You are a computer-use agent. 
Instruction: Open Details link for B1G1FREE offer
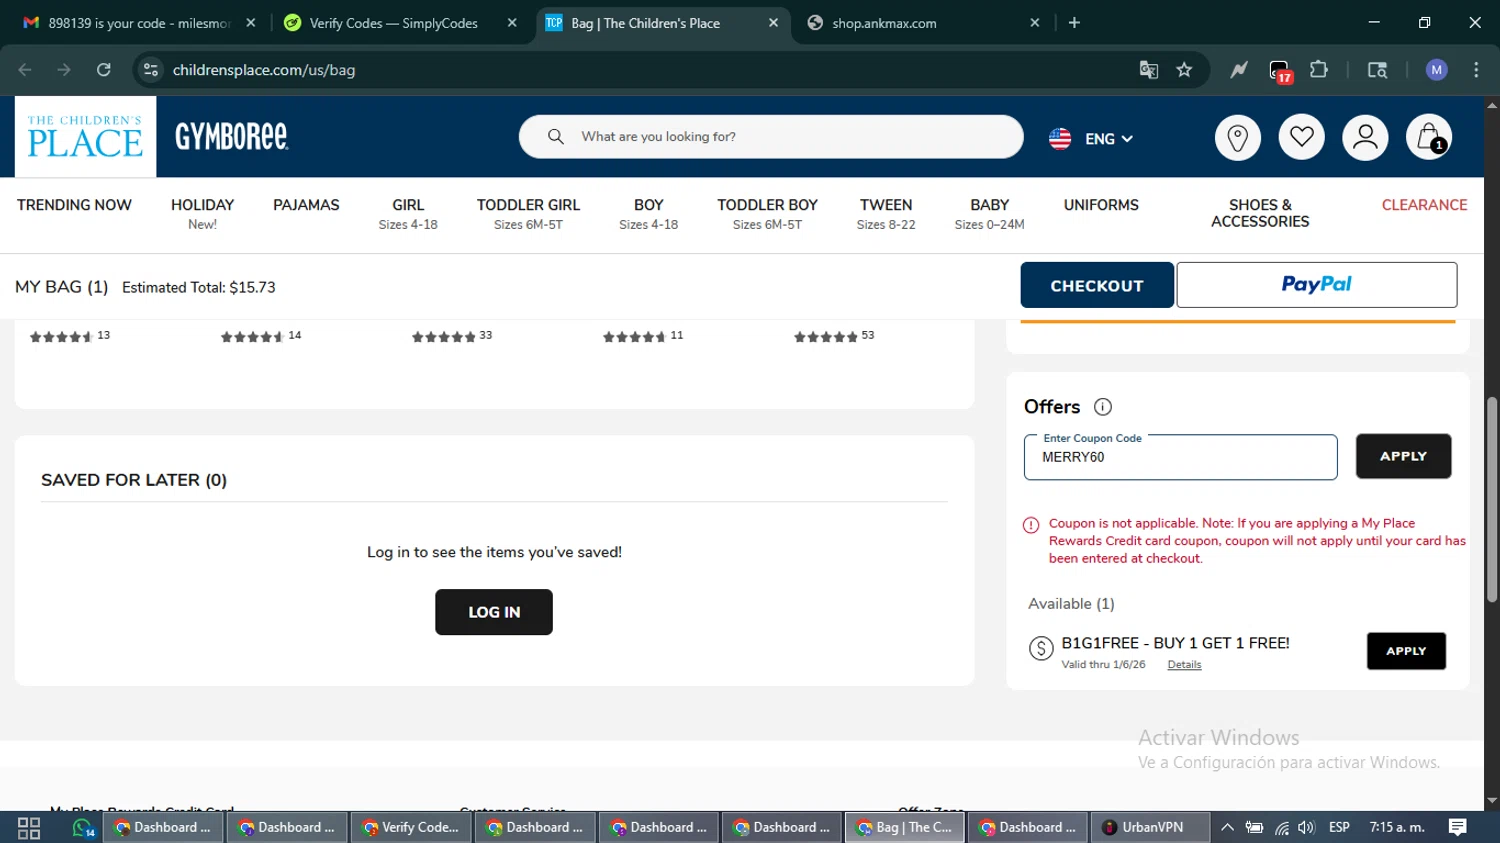pyautogui.click(x=1184, y=665)
